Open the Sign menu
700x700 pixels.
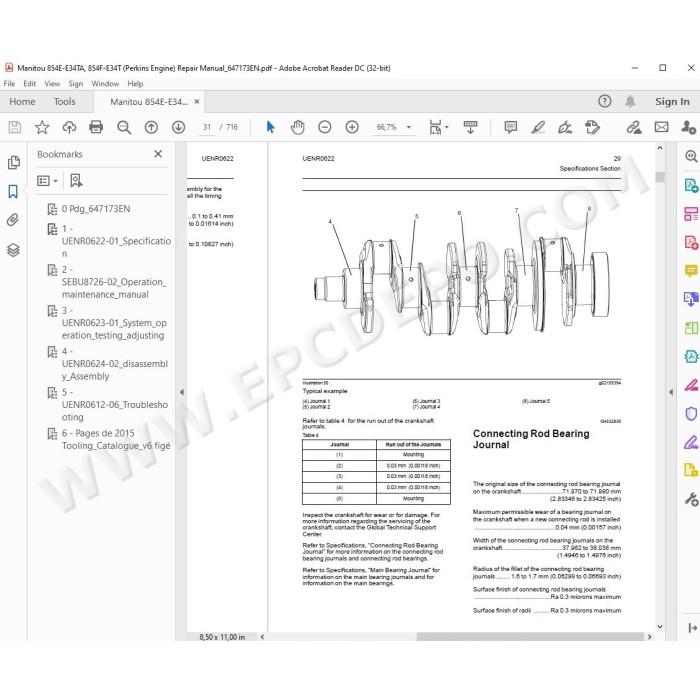coord(75,83)
